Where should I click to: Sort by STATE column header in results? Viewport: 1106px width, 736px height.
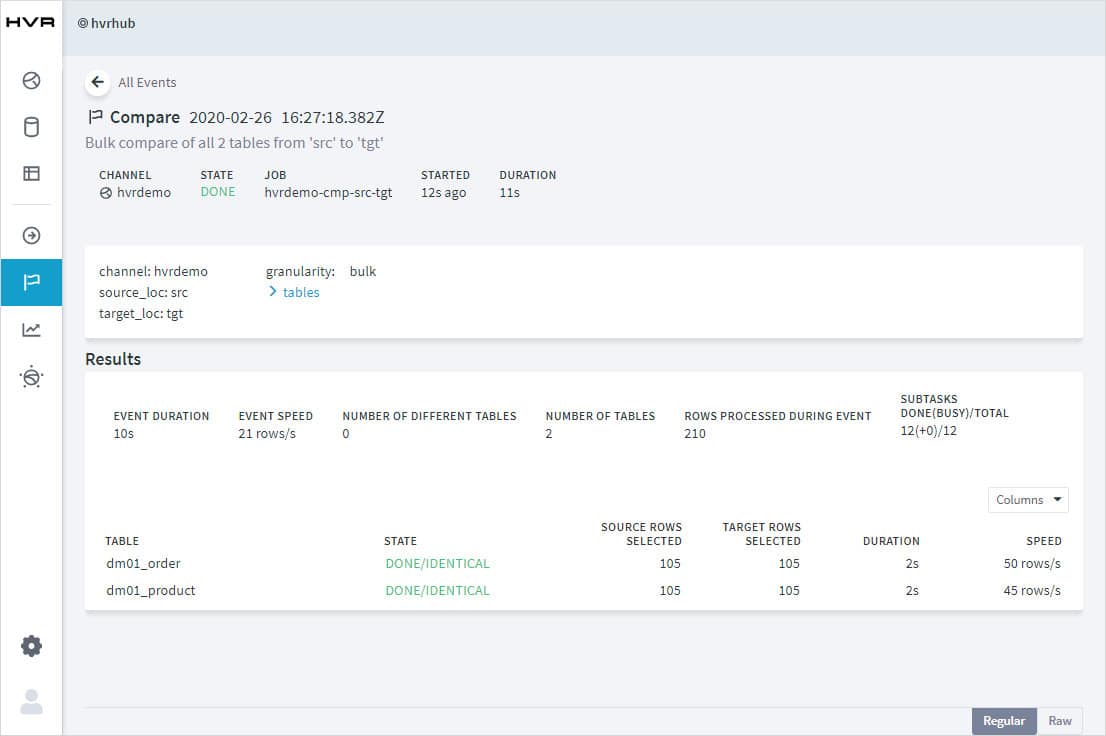coord(400,541)
